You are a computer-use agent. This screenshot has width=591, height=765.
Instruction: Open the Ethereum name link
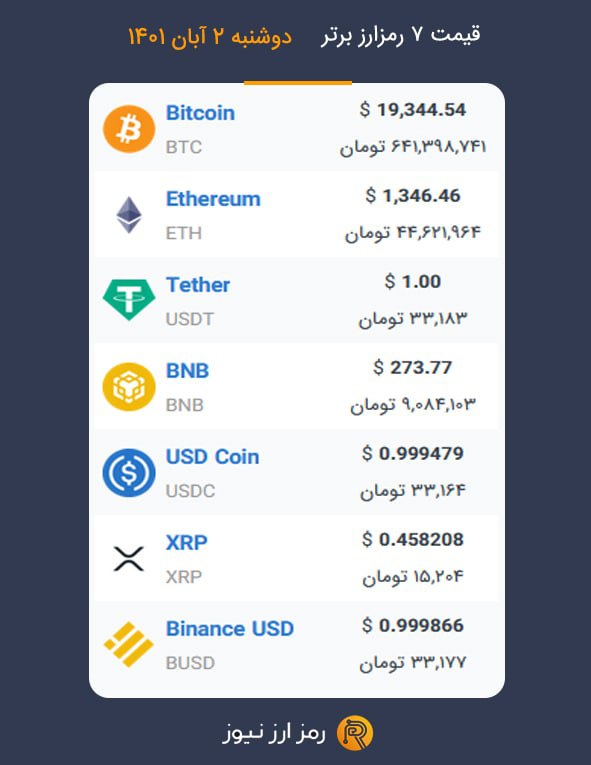(x=213, y=199)
